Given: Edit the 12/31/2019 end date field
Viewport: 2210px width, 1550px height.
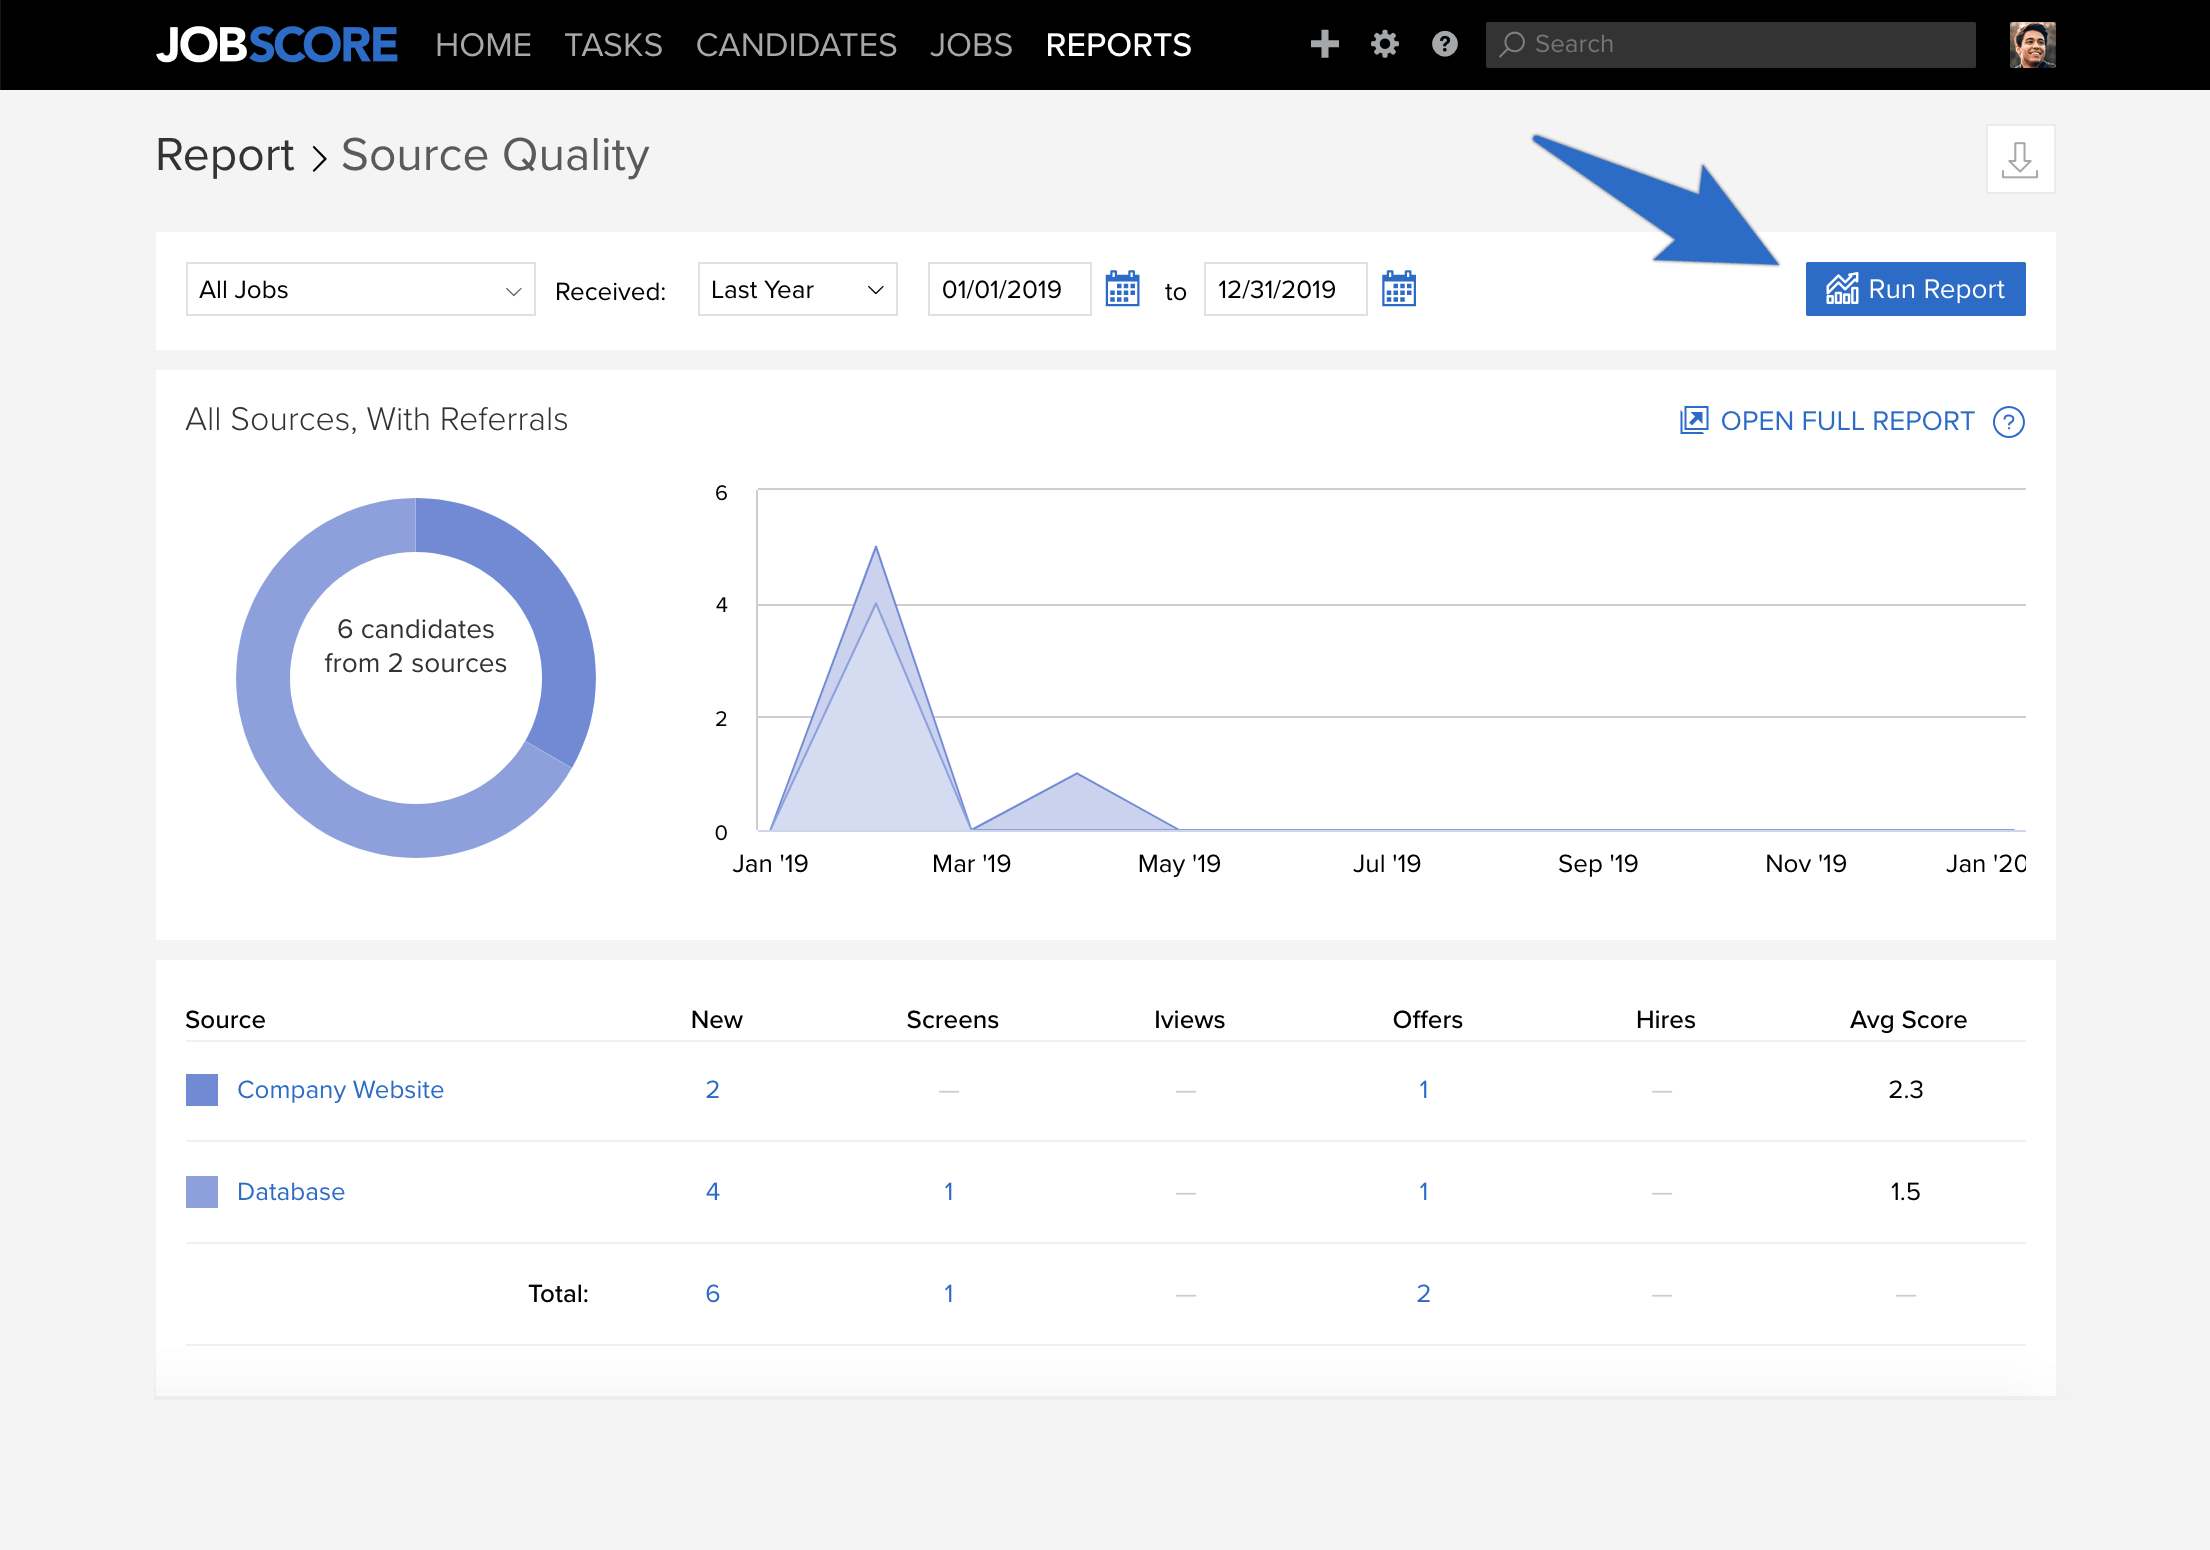Looking at the screenshot, I should tap(1285, 290).
